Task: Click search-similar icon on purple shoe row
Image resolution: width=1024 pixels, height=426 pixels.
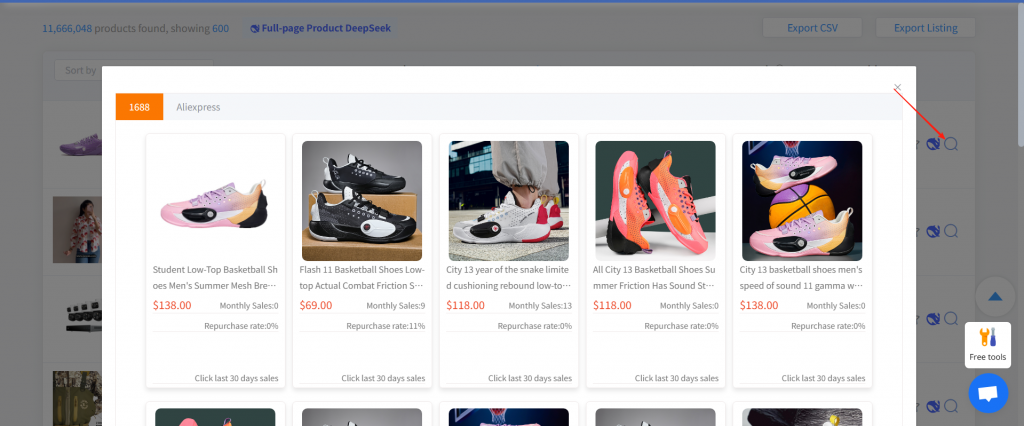Action: click(x=951, y=144)
